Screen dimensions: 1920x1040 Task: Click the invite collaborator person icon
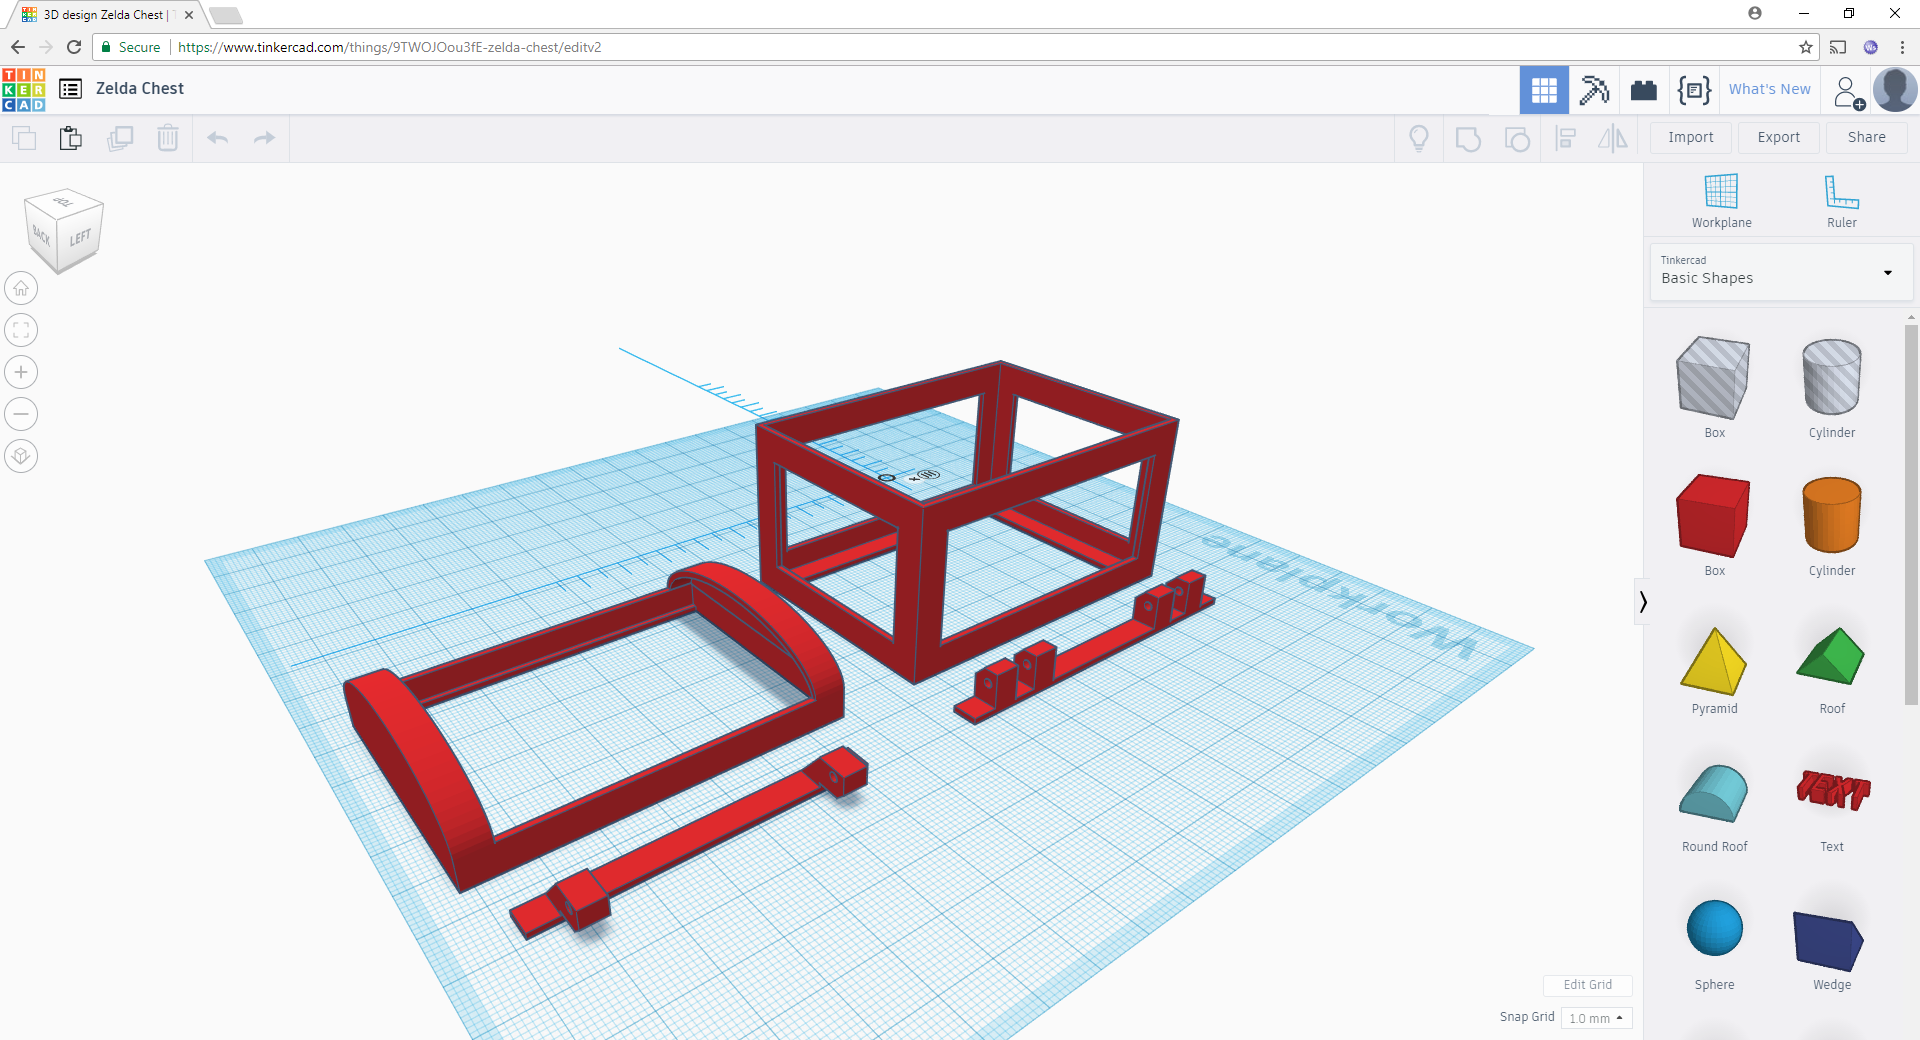pos(1848,92)
